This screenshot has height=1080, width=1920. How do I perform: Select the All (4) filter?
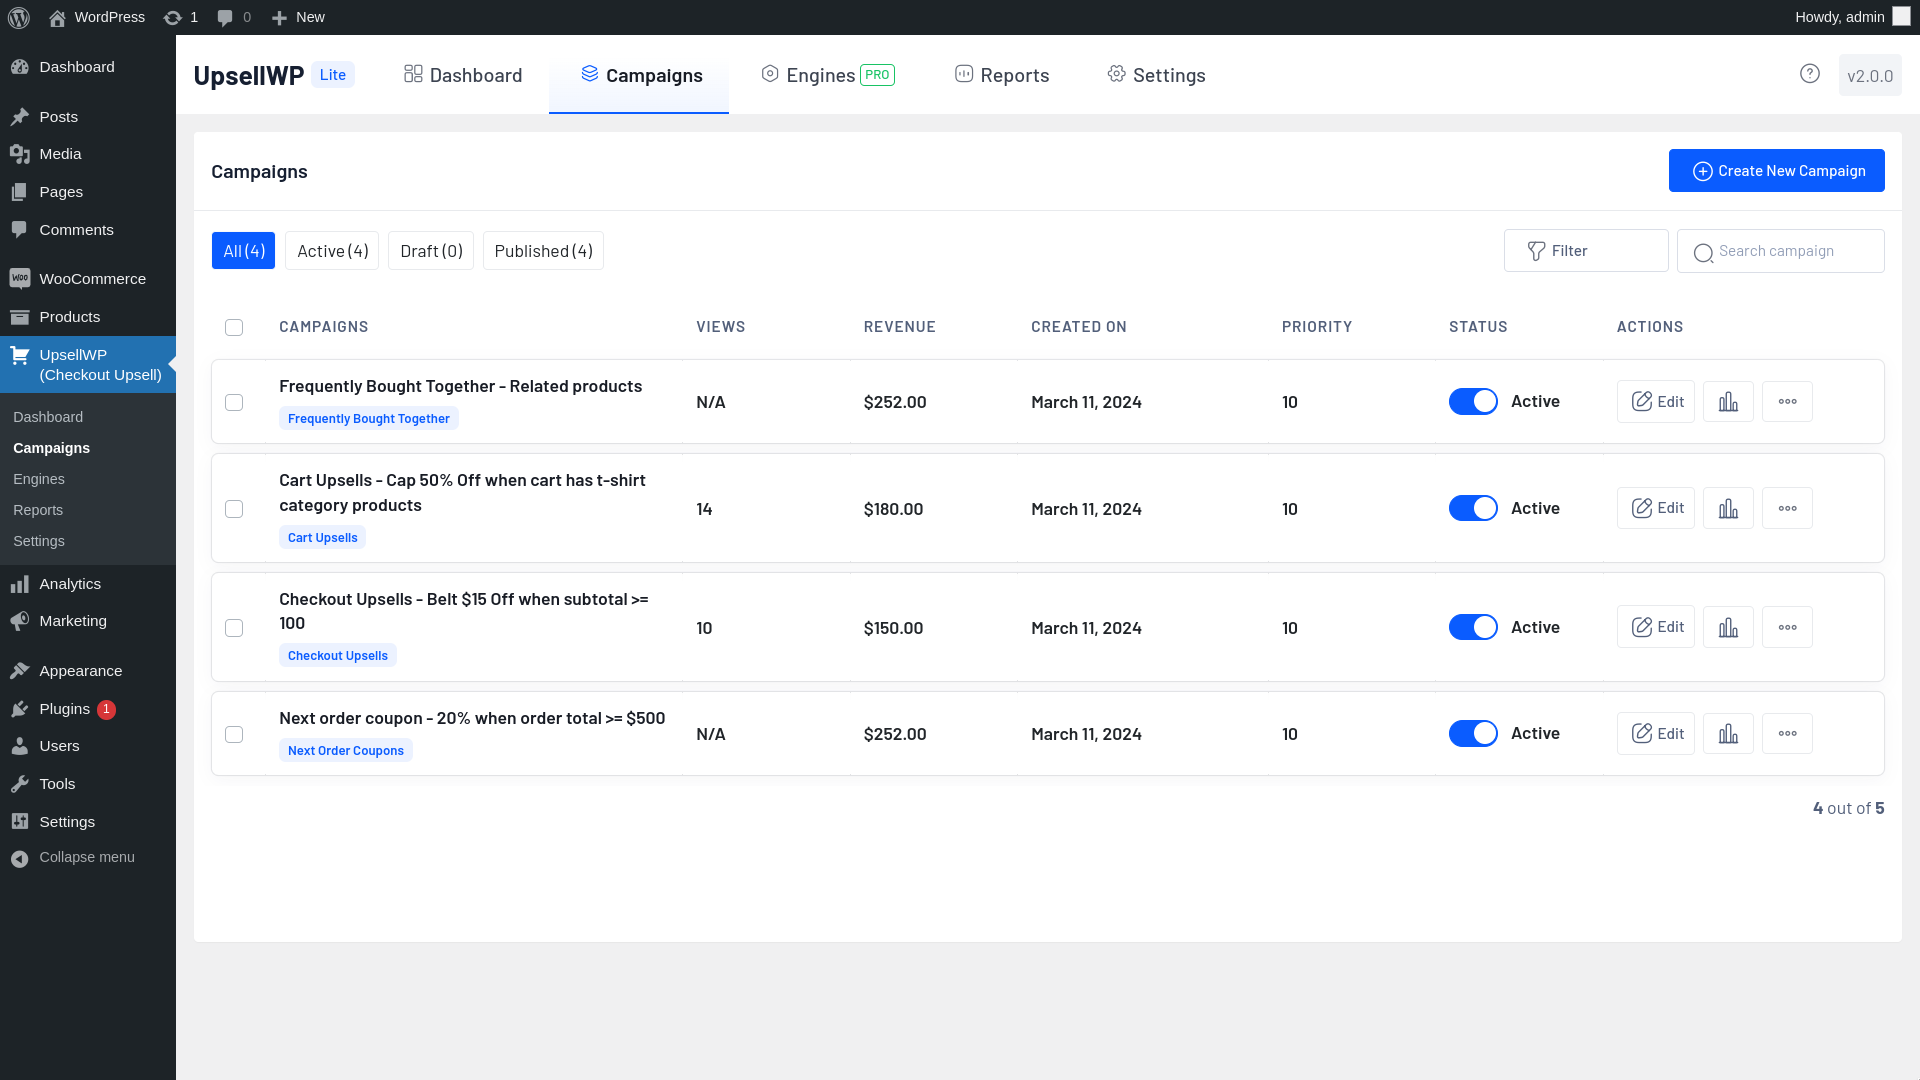[x=243, y=251]
